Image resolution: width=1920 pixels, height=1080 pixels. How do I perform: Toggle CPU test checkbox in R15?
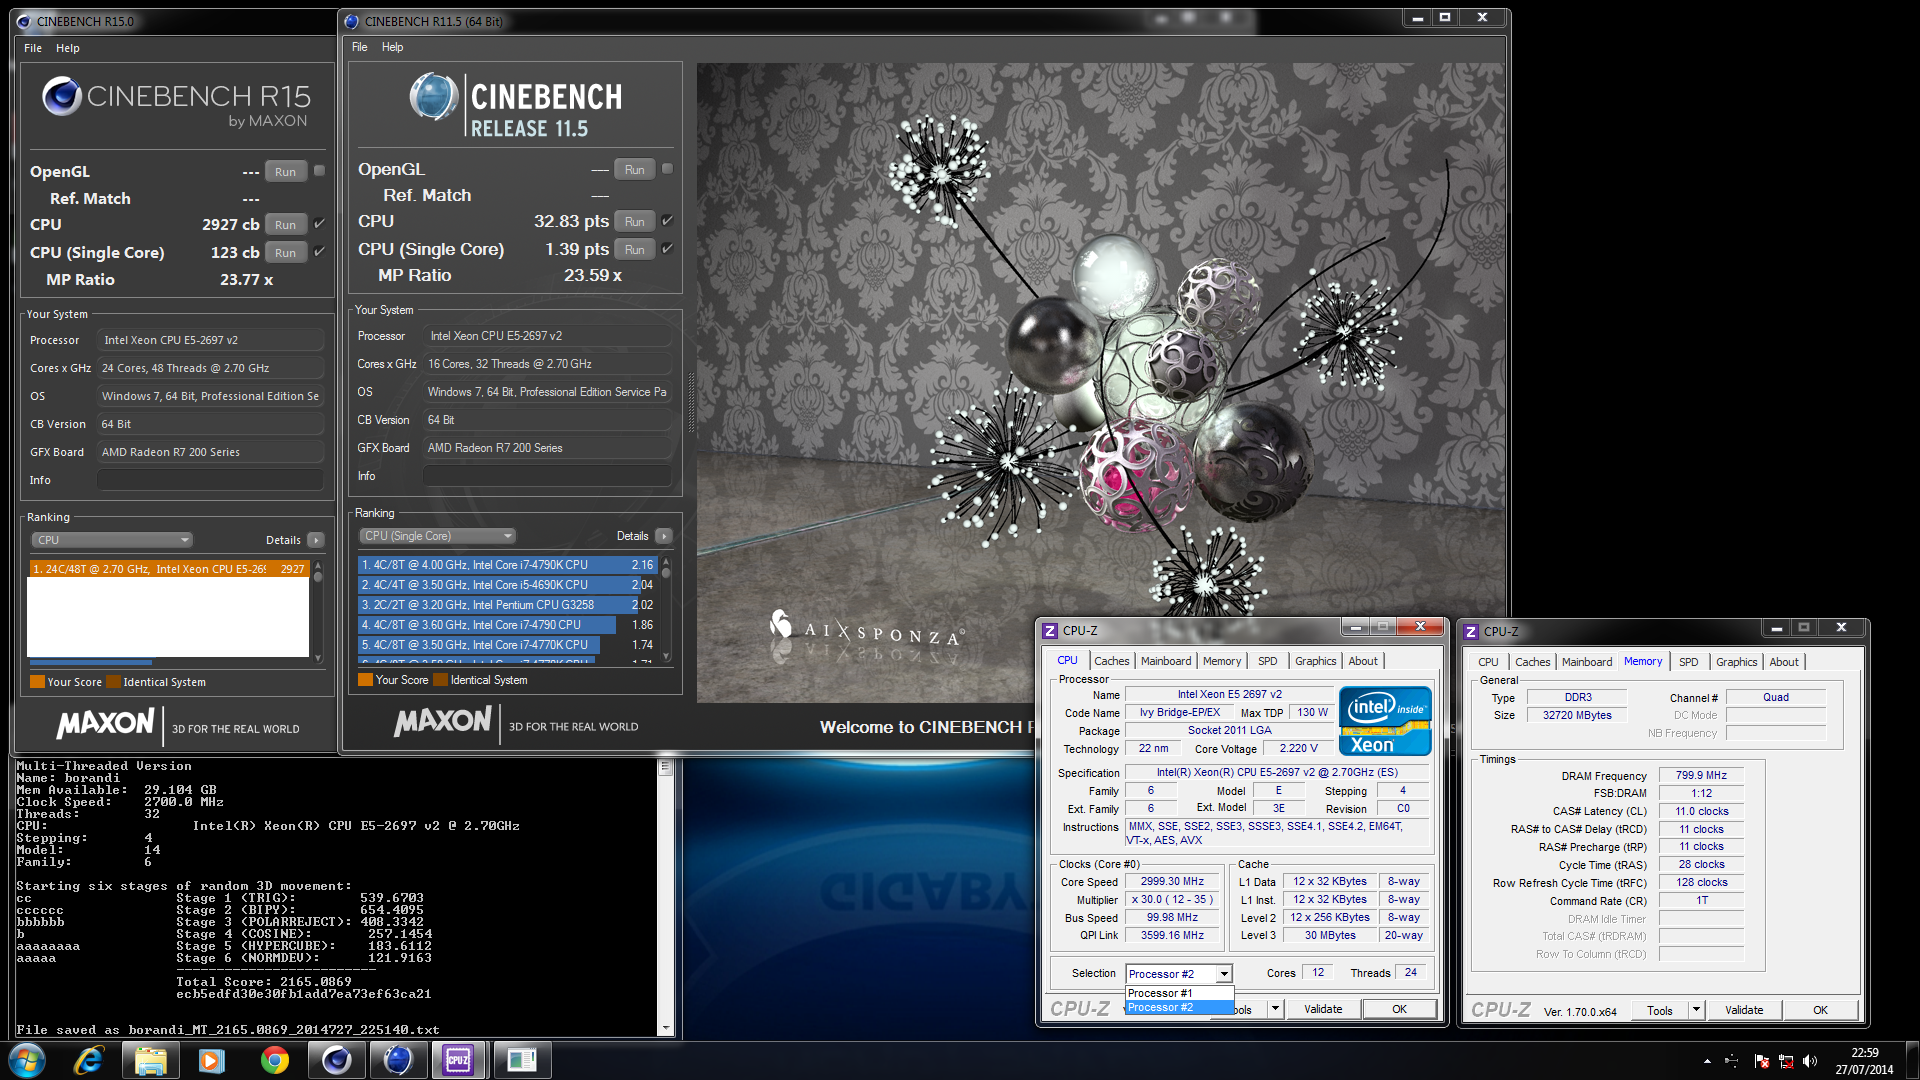320,224
